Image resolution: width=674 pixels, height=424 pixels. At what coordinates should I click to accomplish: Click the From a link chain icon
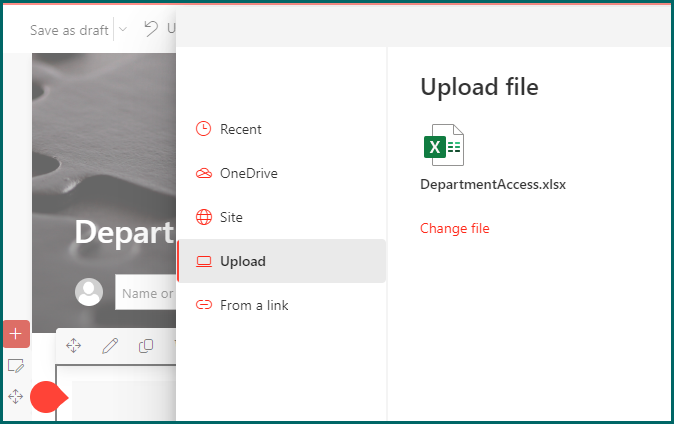[204, 305]
